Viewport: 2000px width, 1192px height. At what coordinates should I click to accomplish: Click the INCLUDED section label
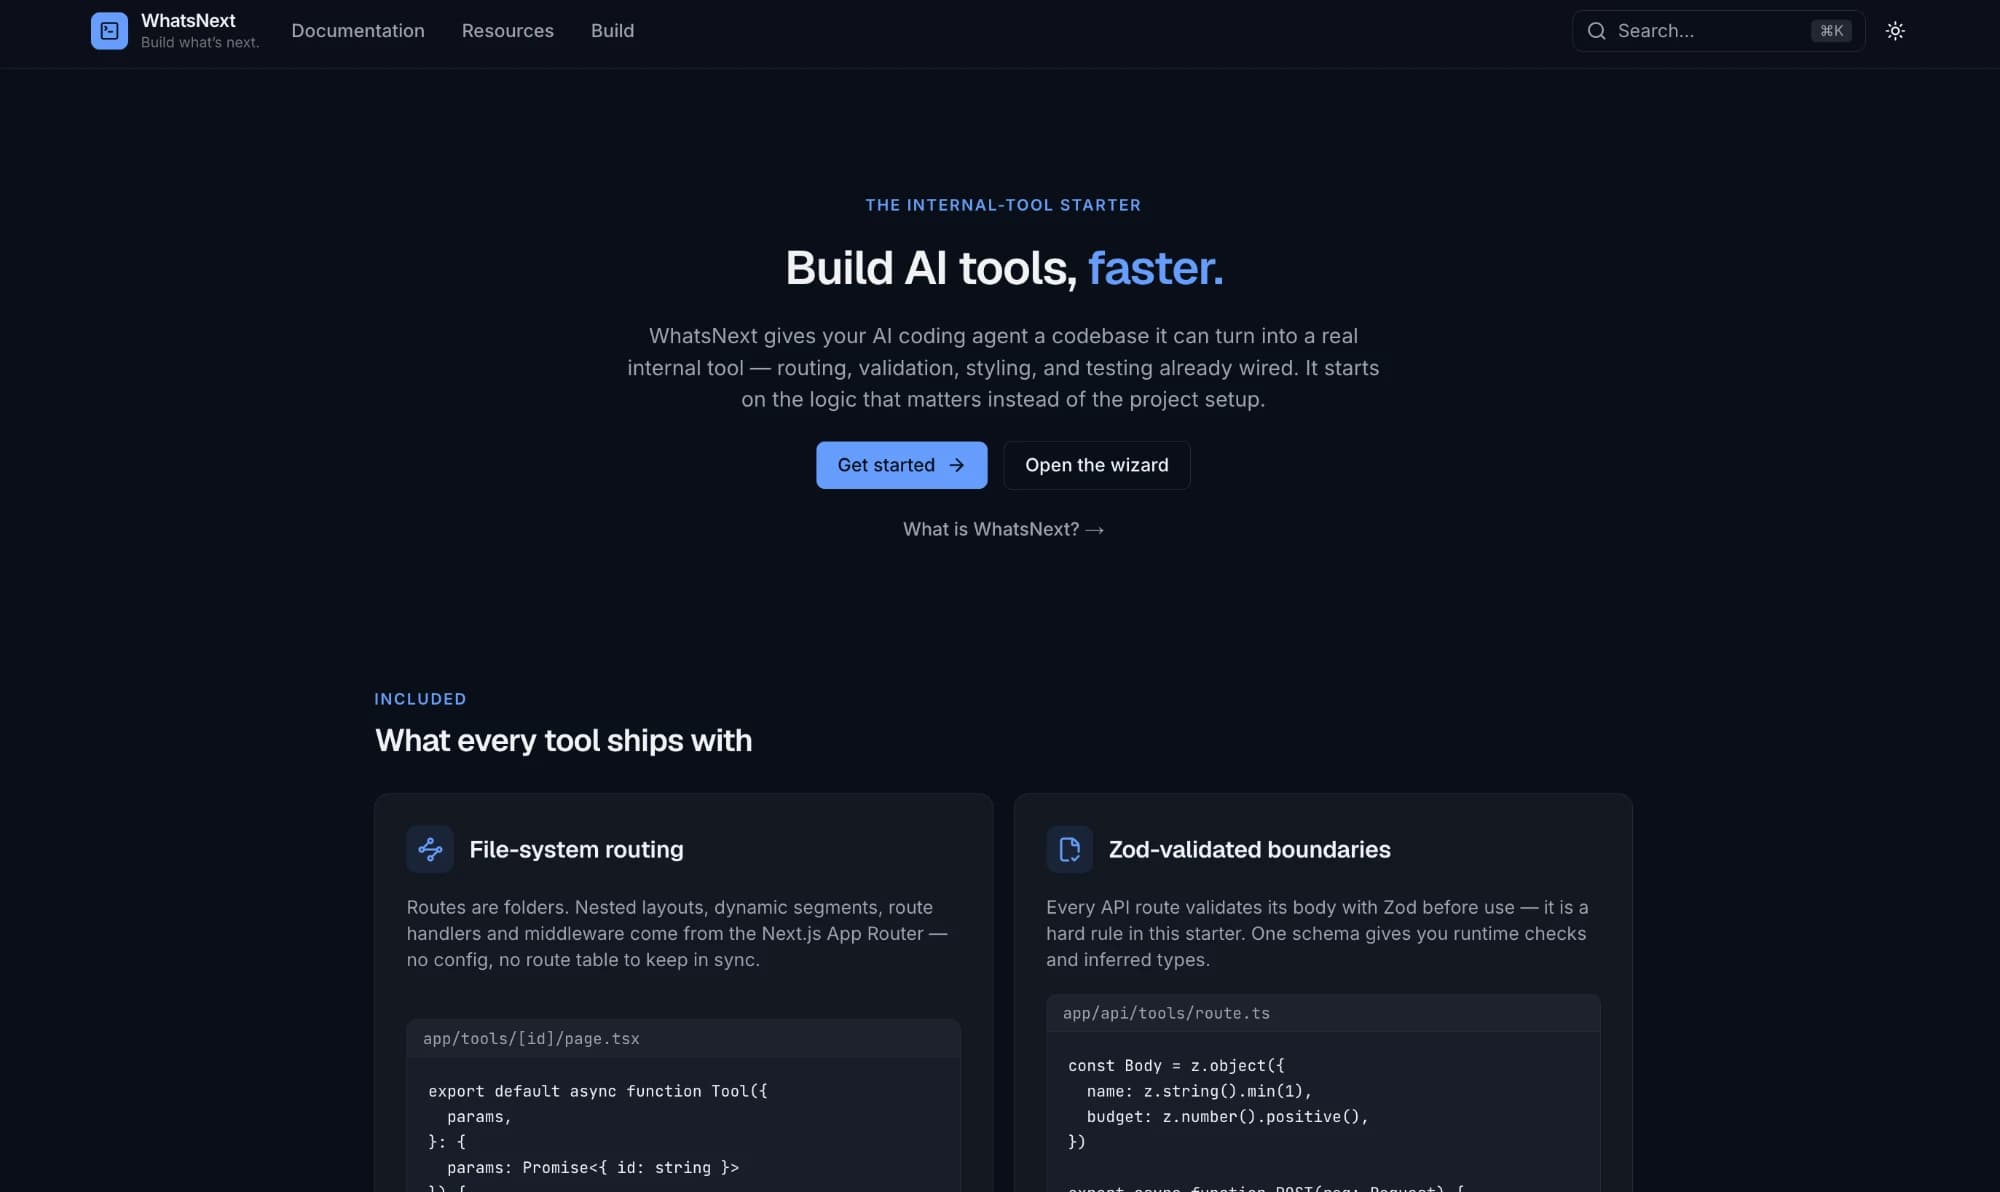[x=420, y=699]
